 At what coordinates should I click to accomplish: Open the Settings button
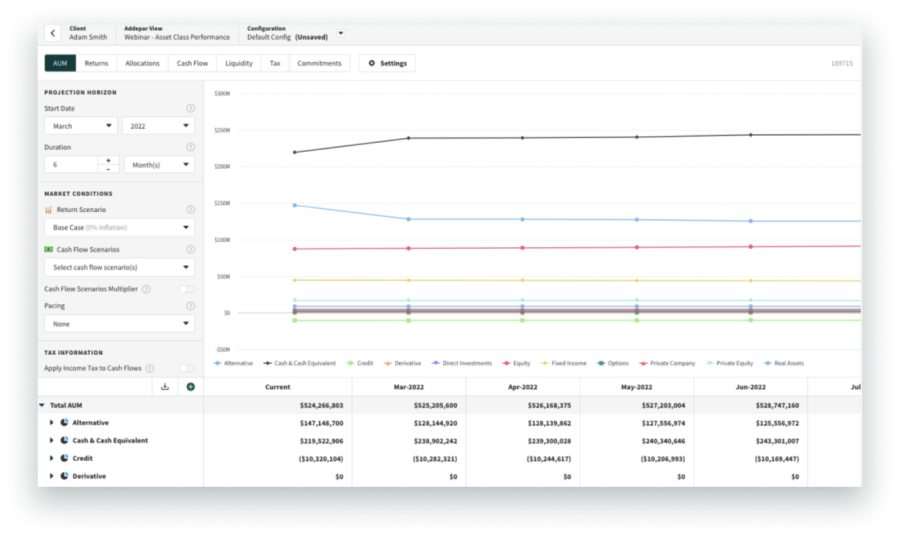click(387, 63)
